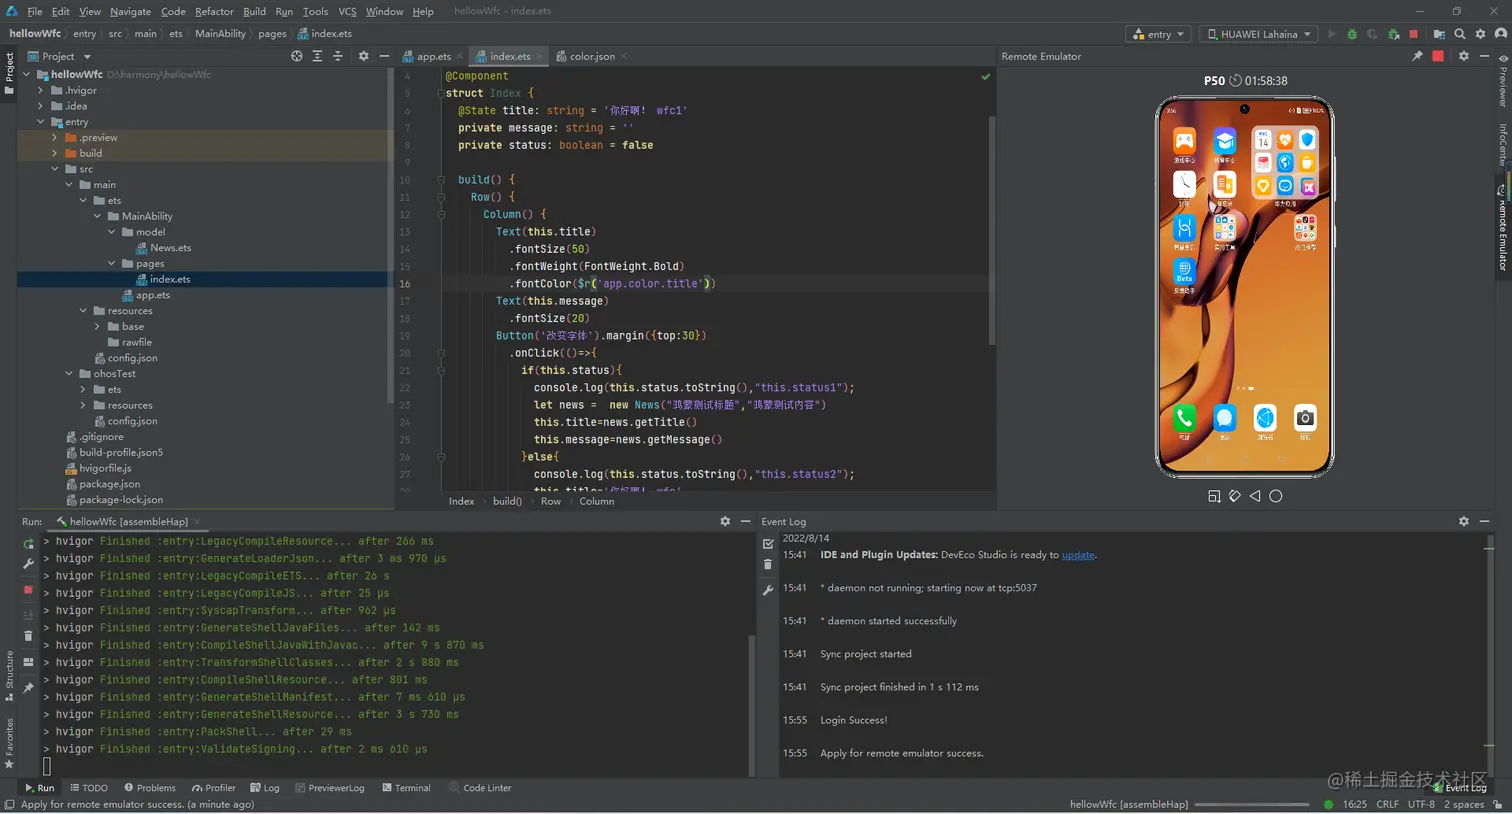Stop the emulator with red square button
The width and height of the screenshot is (1512, 814).
pyautogui.click(x=1438, y=56)
